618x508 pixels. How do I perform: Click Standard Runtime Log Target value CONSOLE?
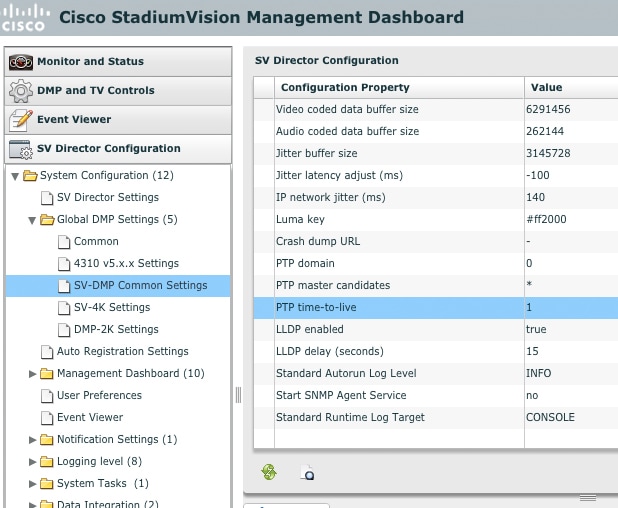click(550, 417)
